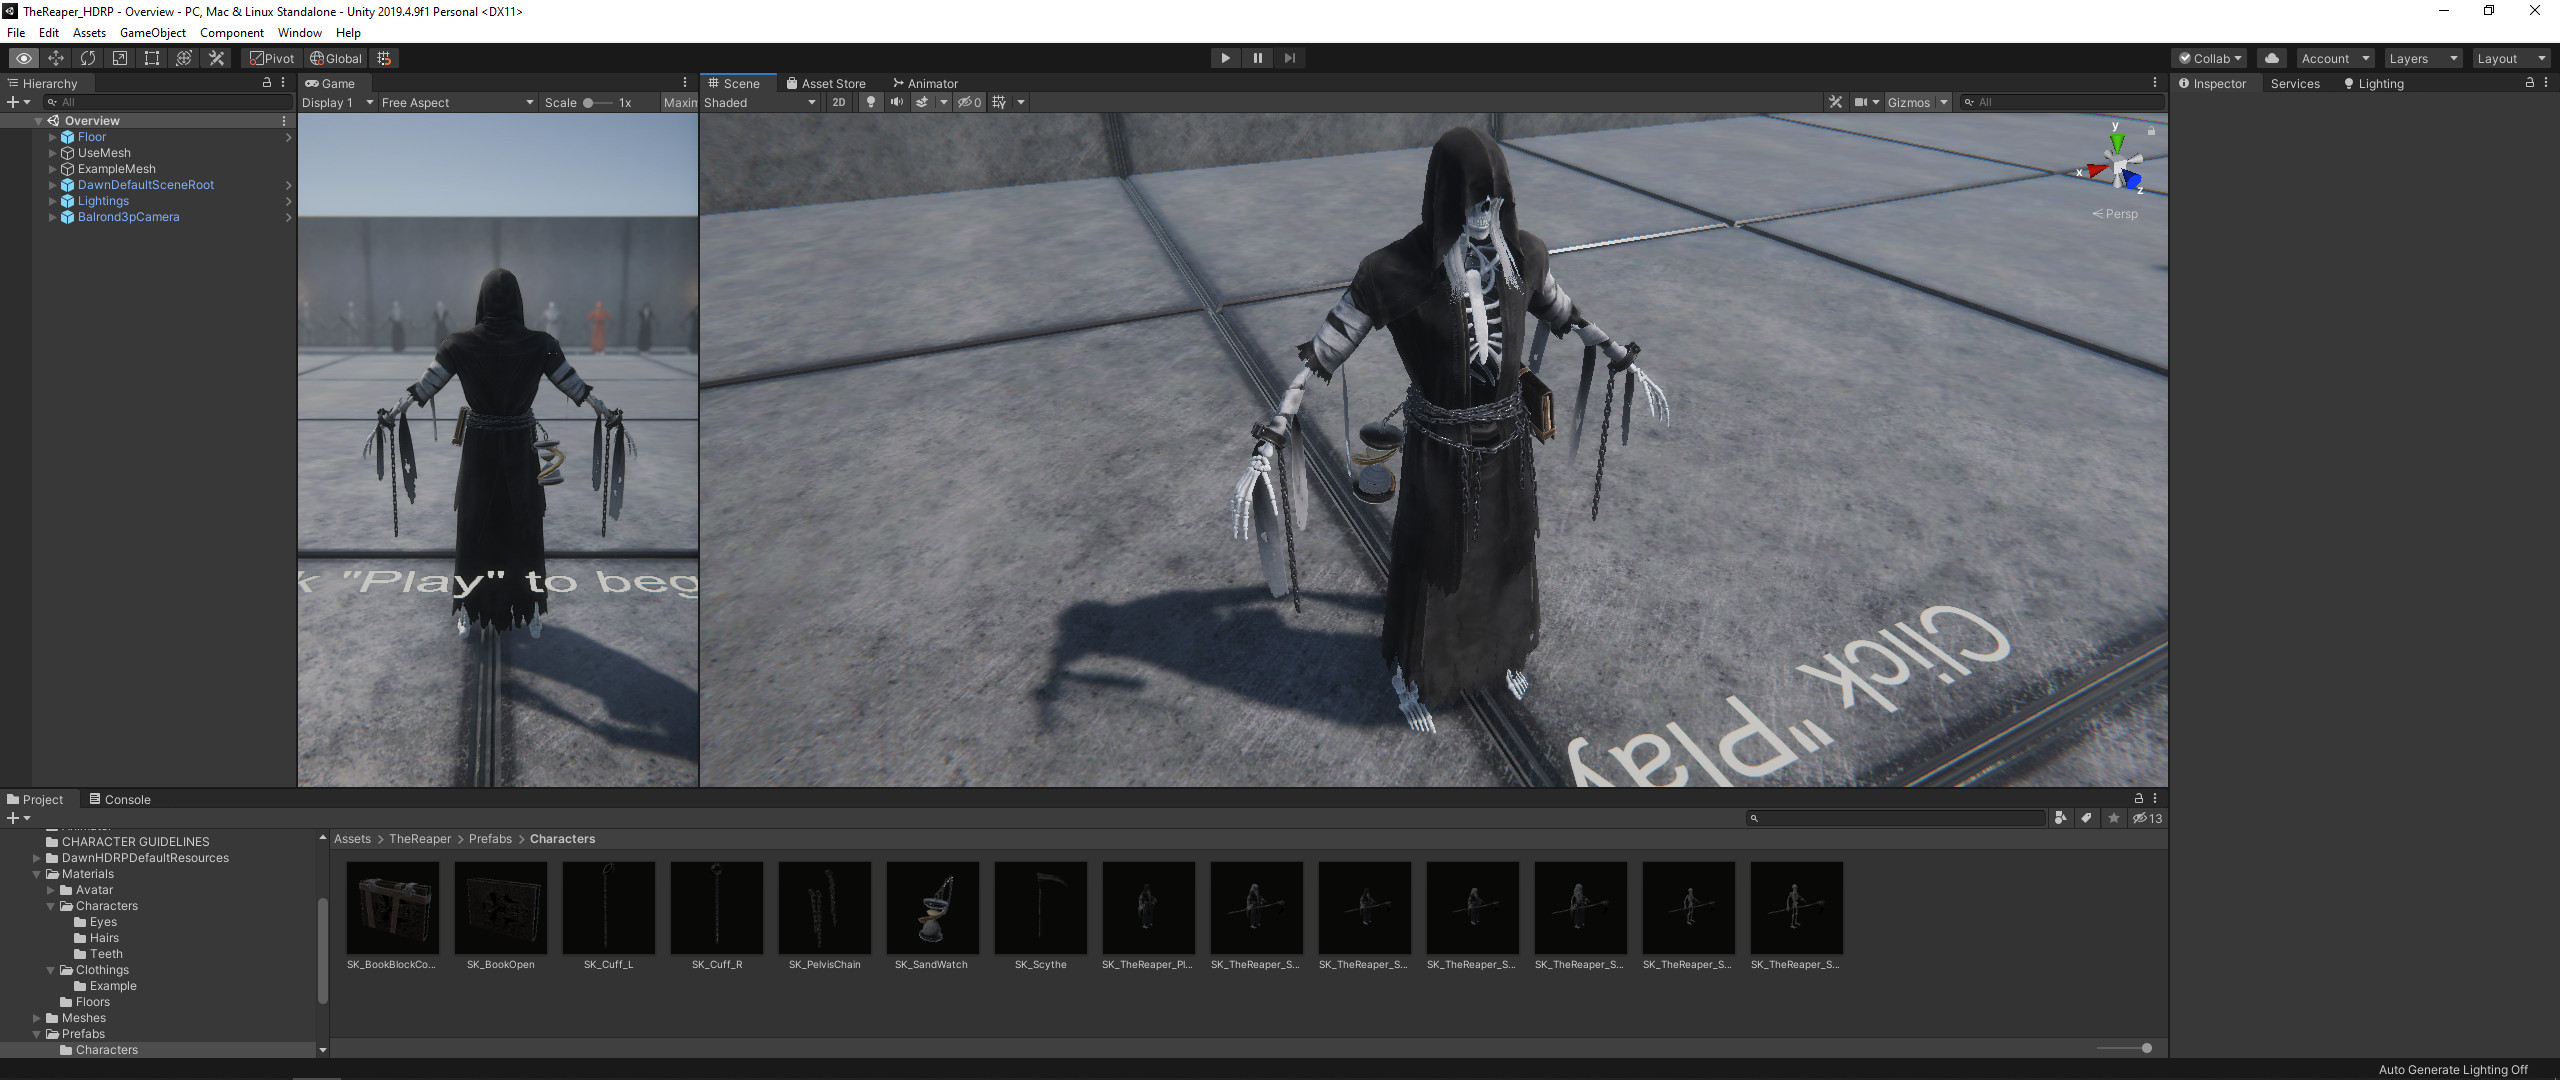Toggle grid snapping icon

[x=384, y=58]
